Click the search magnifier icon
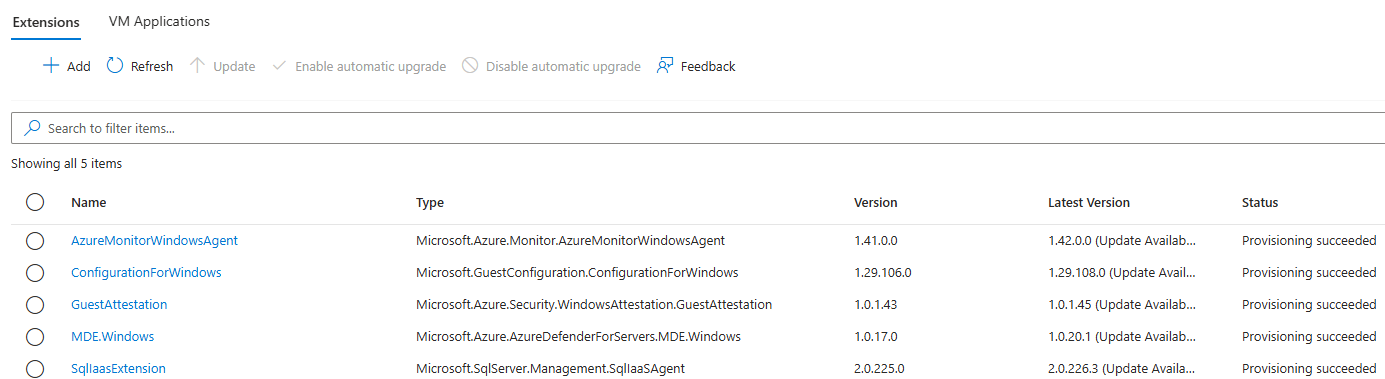This screenshot has height=379, width=1385. pos(32,128)
